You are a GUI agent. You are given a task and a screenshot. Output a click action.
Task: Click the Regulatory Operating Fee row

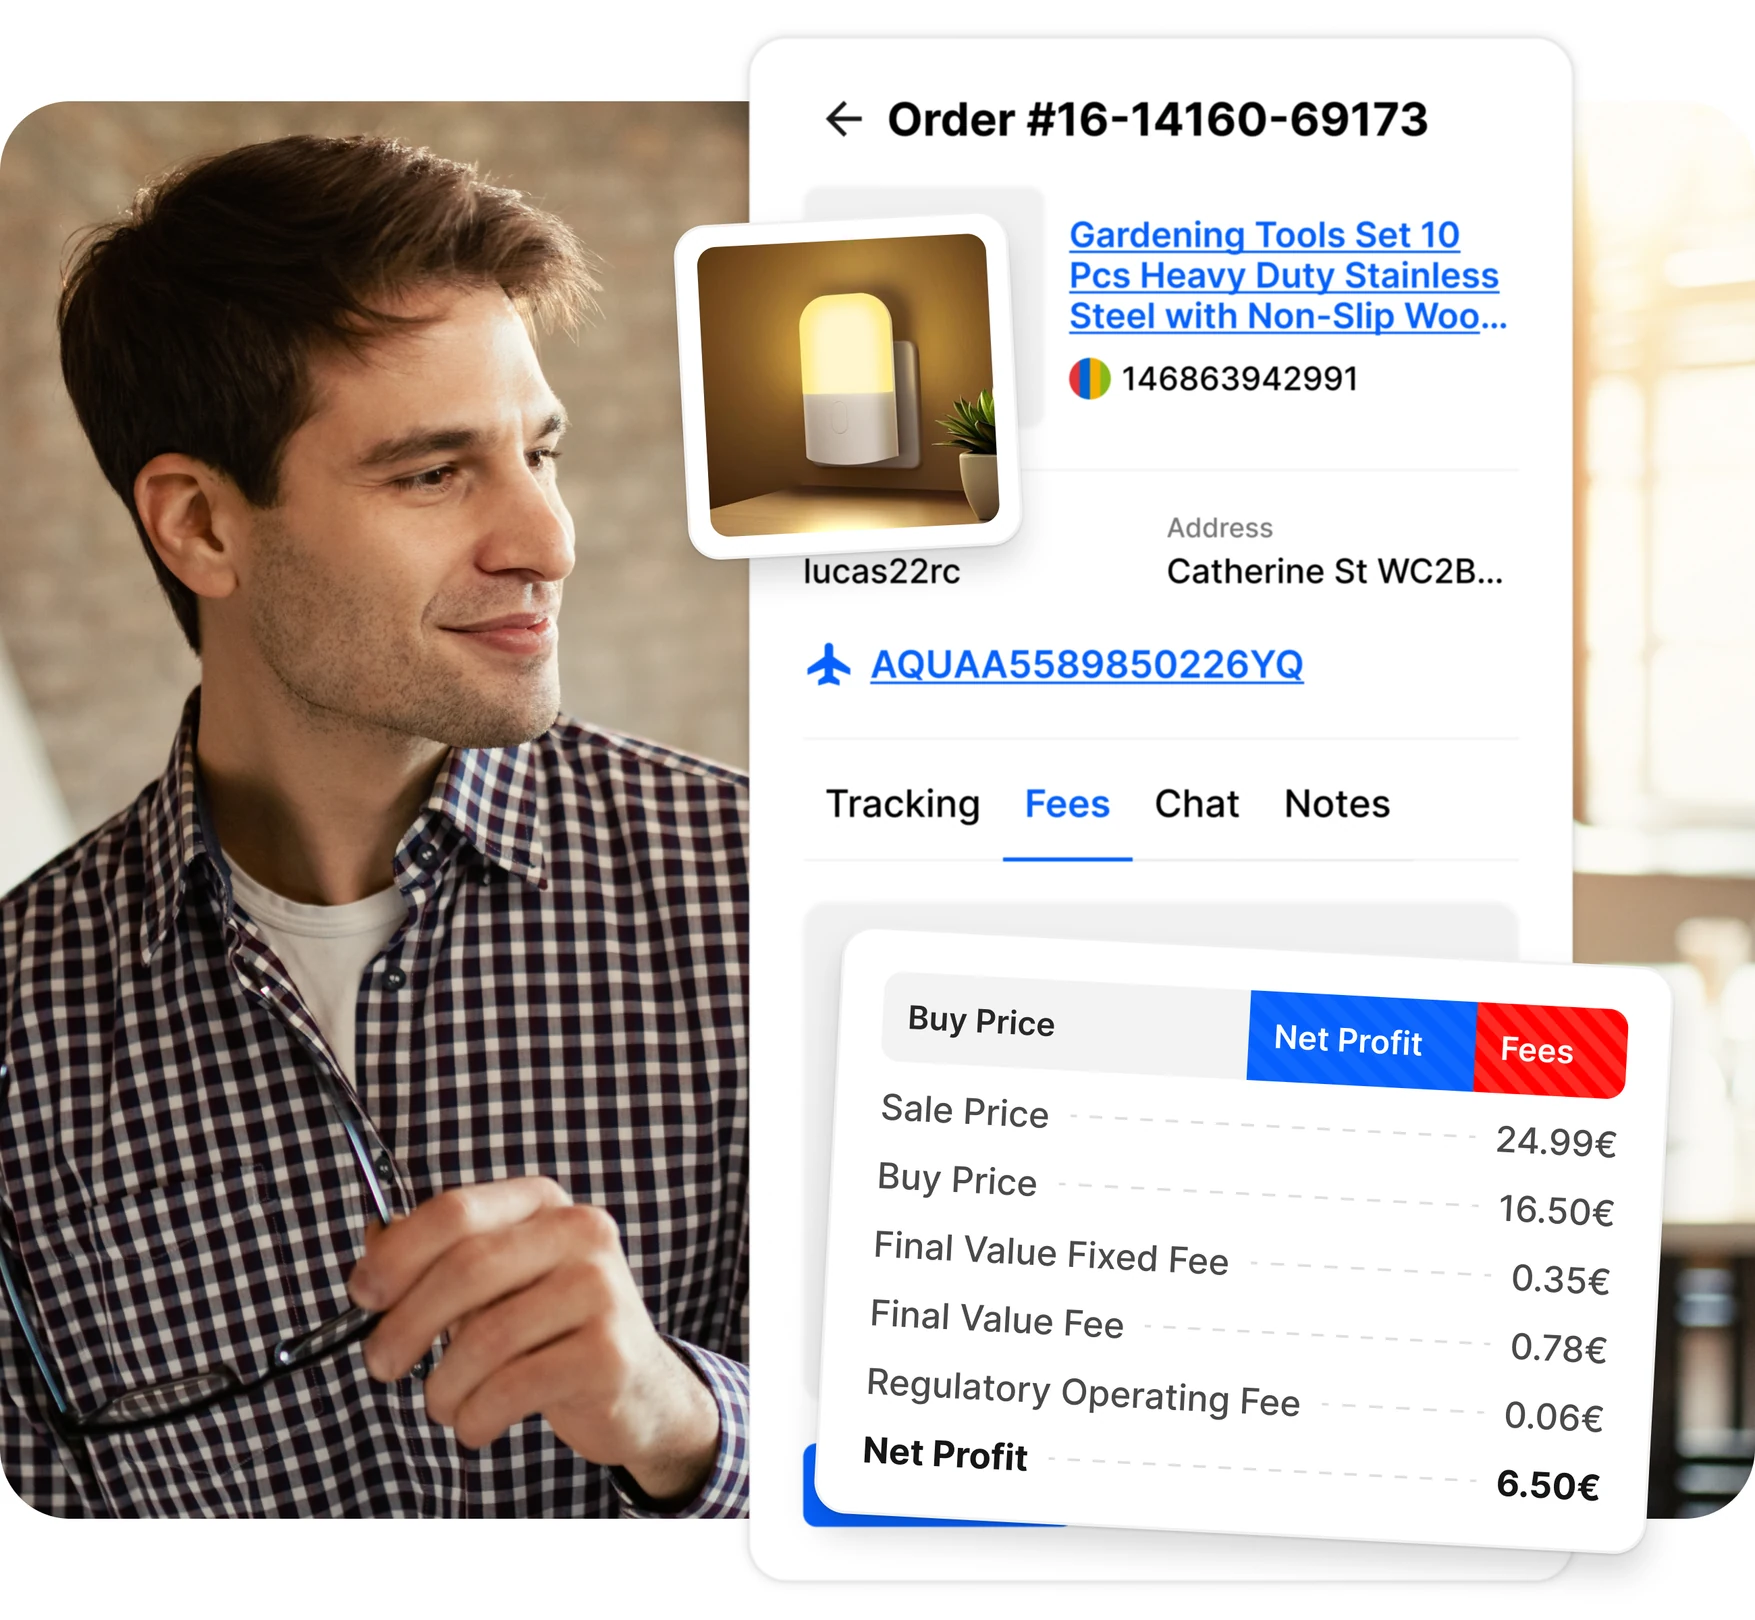pyautogui.click(x=1235, y=1400)
